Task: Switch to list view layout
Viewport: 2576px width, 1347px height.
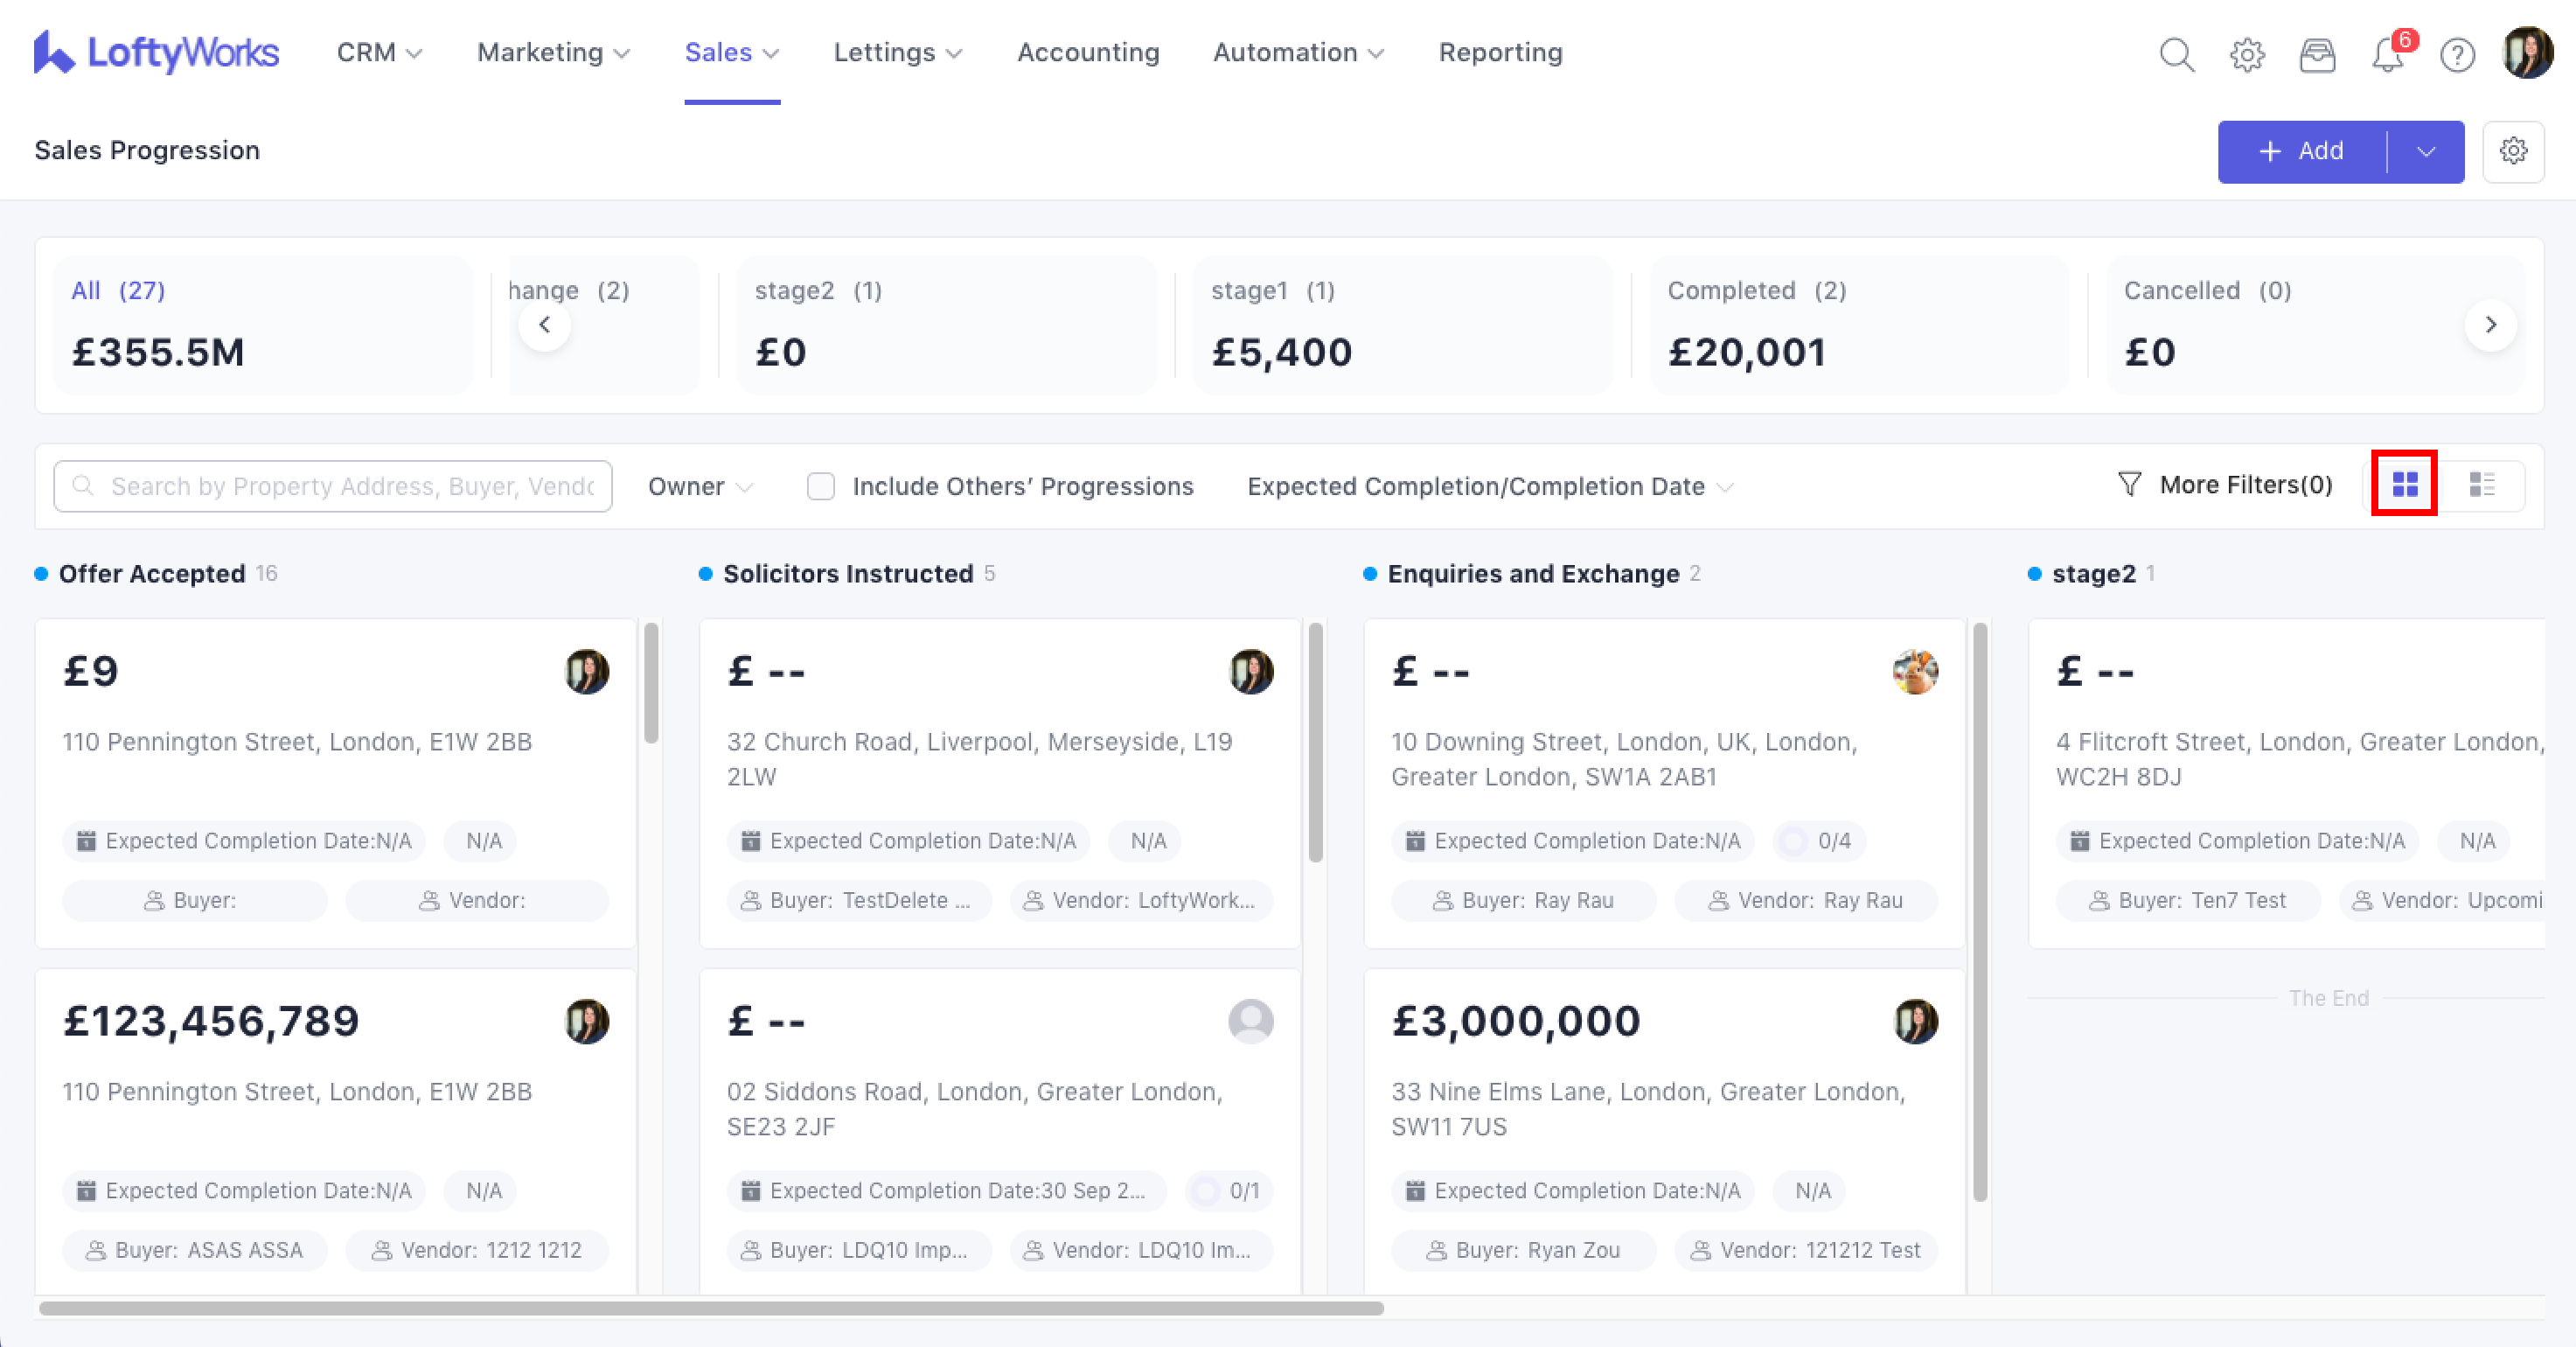Action: click(2482, 484)
